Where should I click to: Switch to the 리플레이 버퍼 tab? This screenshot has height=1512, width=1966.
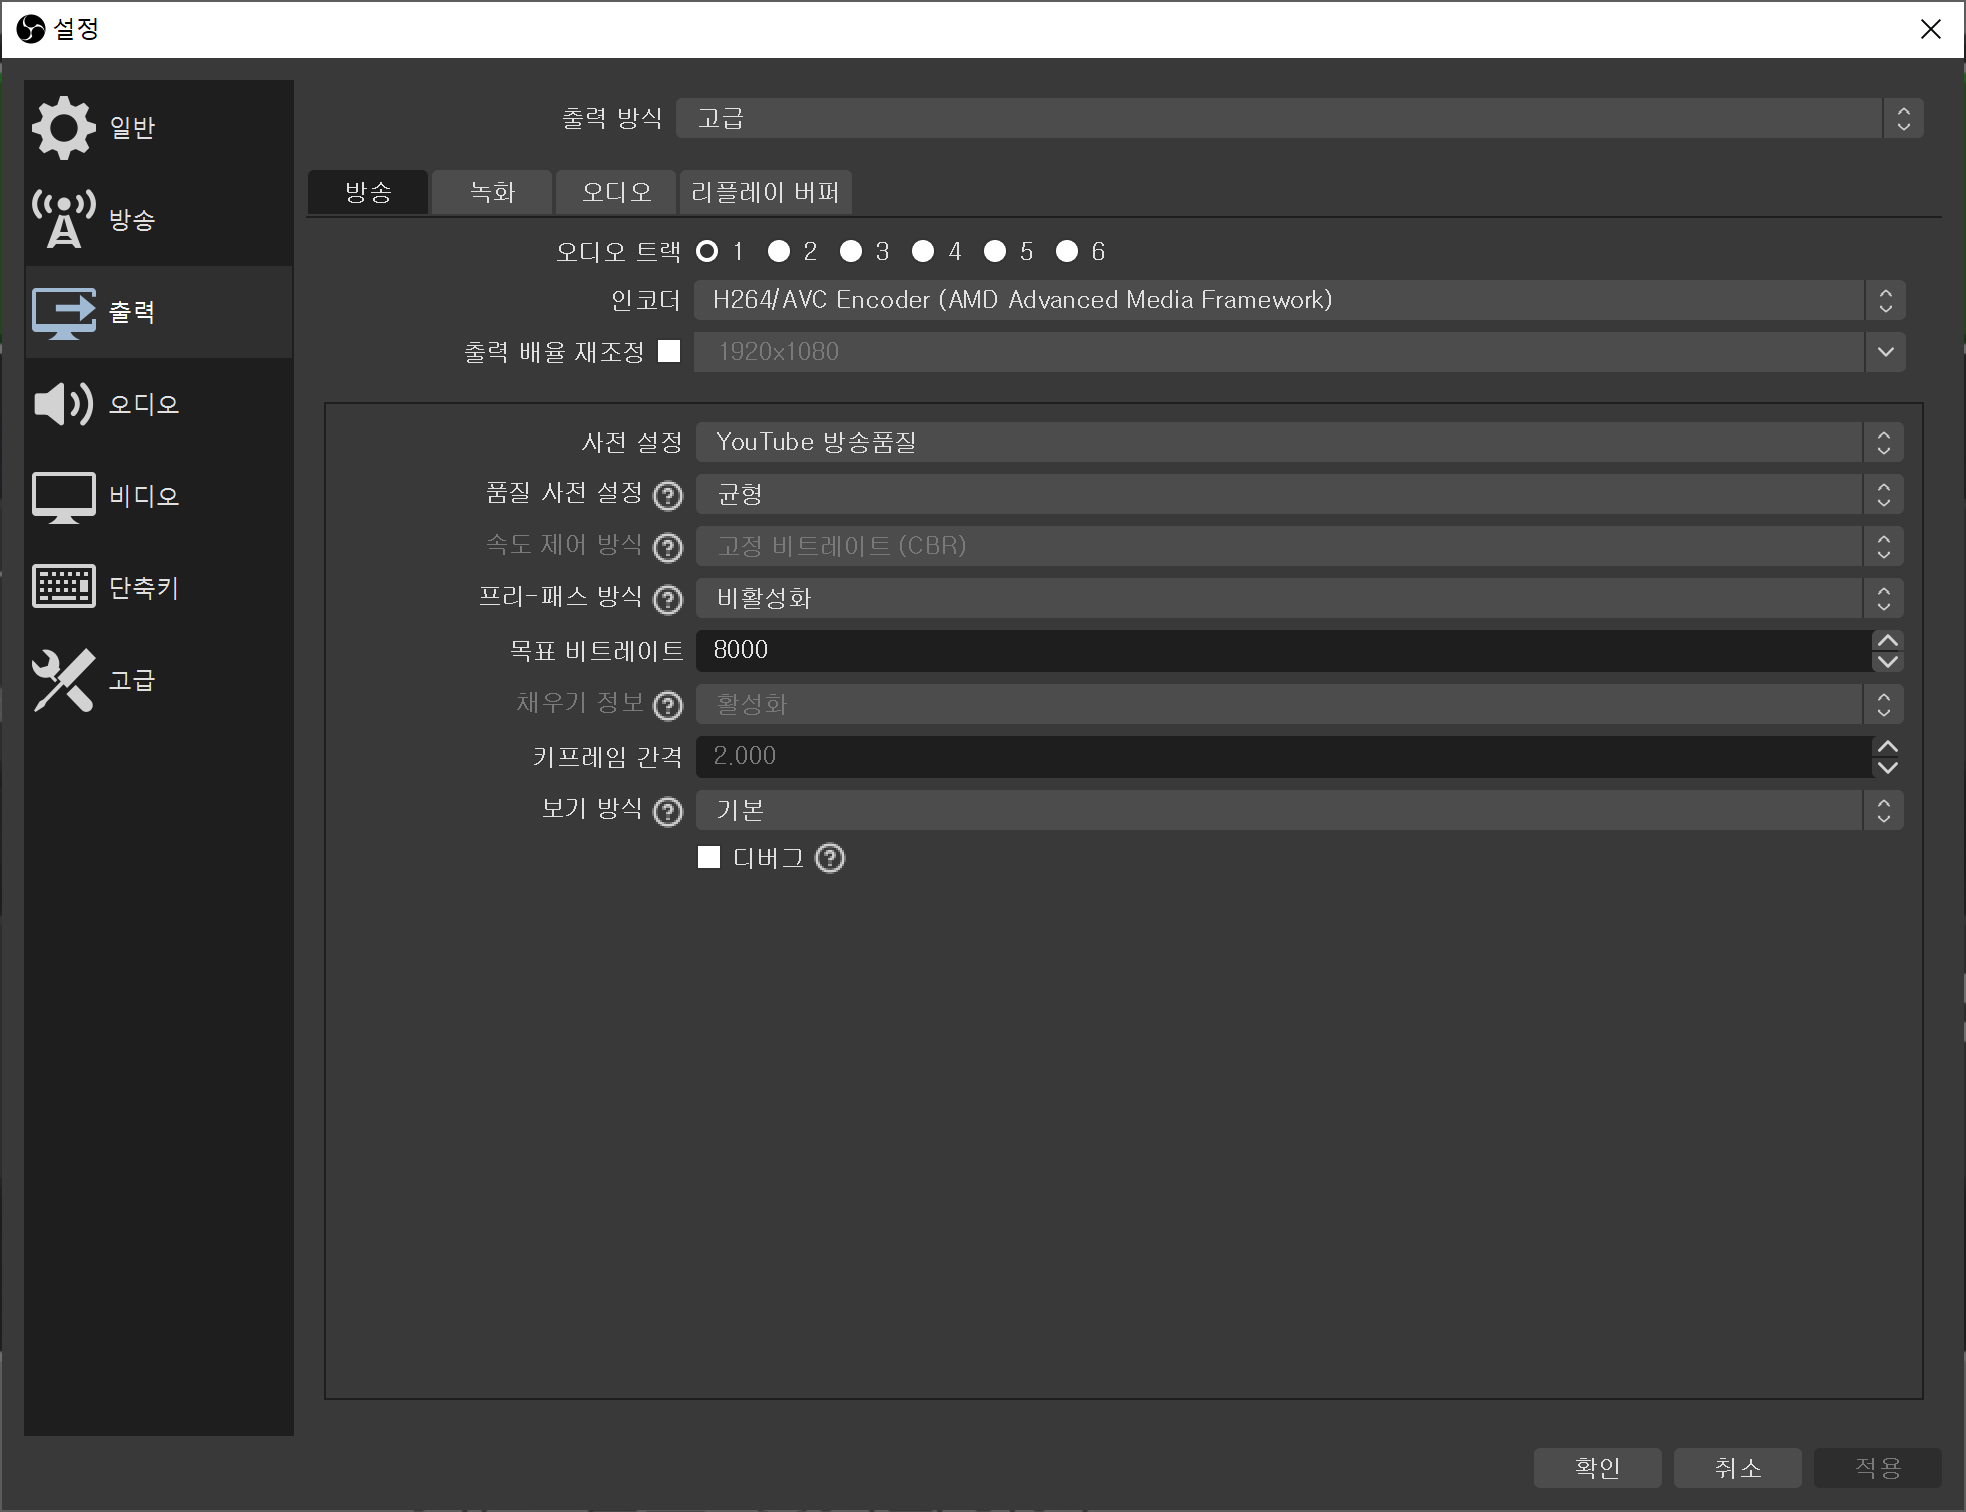(765, 192)
